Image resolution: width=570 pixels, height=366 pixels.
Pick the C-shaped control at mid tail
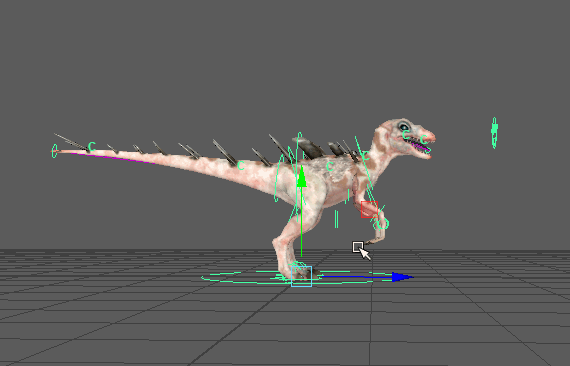(x=240, y=165)
